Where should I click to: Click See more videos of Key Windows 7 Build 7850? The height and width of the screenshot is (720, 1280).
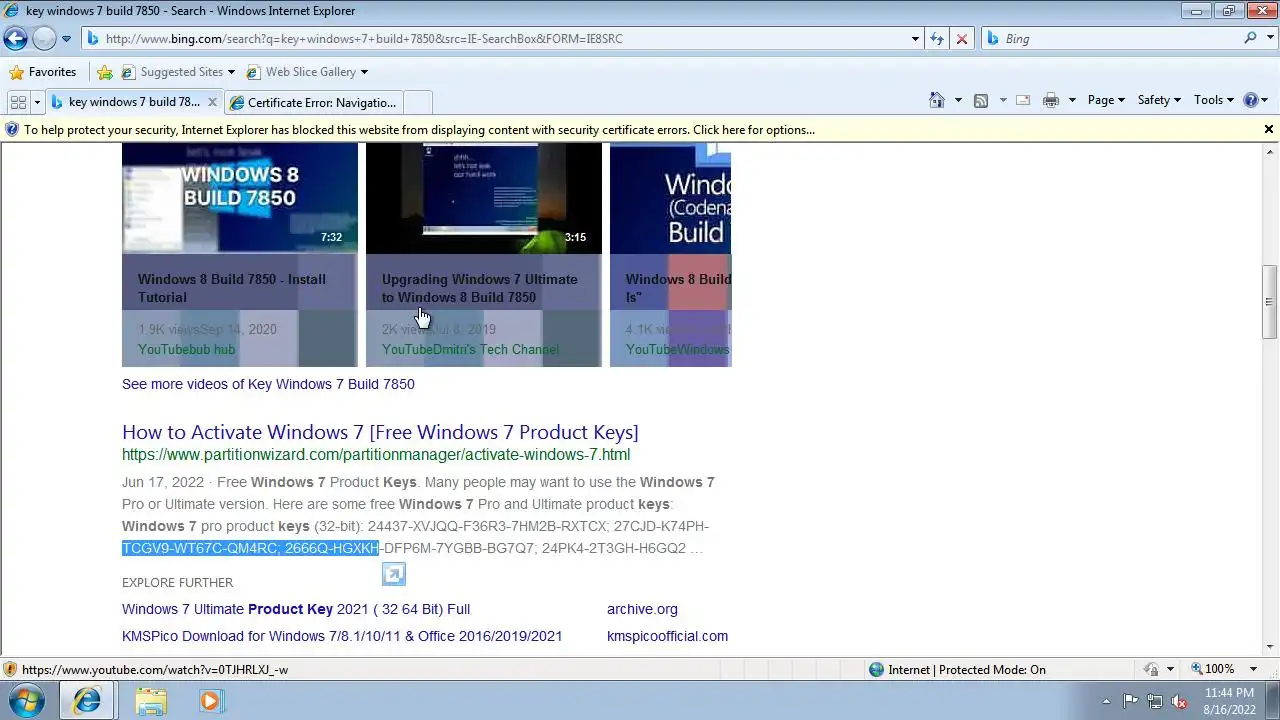tap(268, 384)
